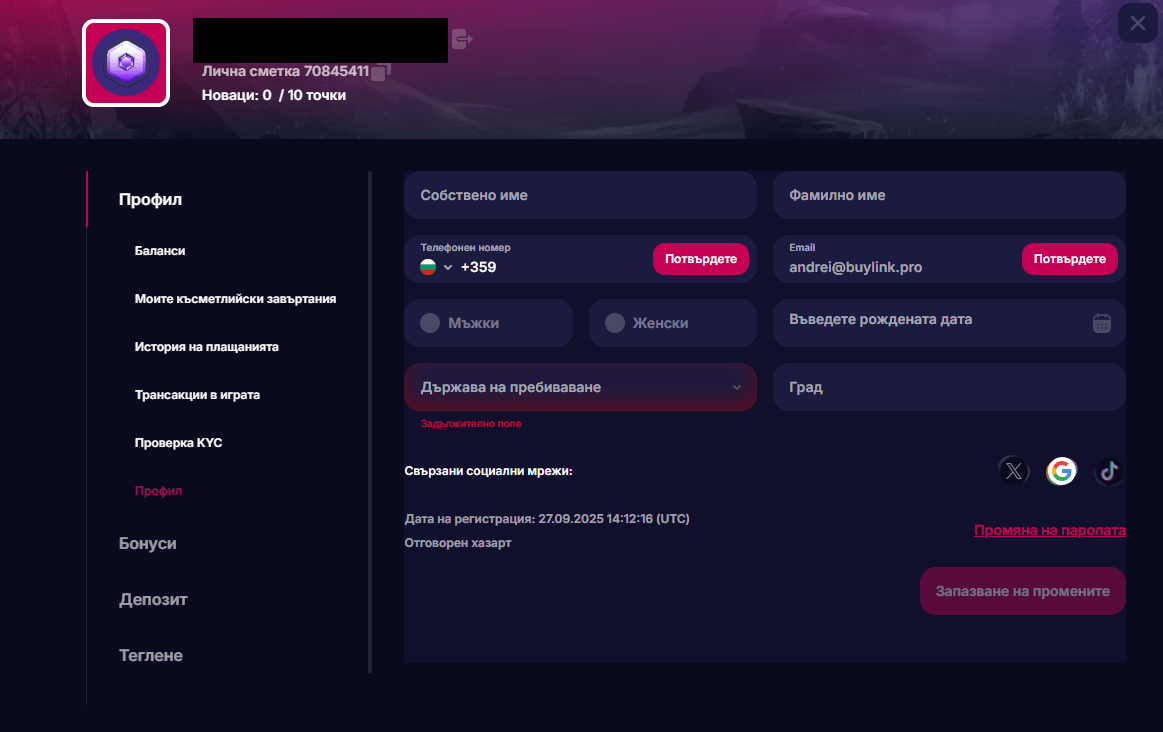This screenshot has height=732, width=1163.
Task: Click the Bulgarian flag icon
Action: click(429, 267)
